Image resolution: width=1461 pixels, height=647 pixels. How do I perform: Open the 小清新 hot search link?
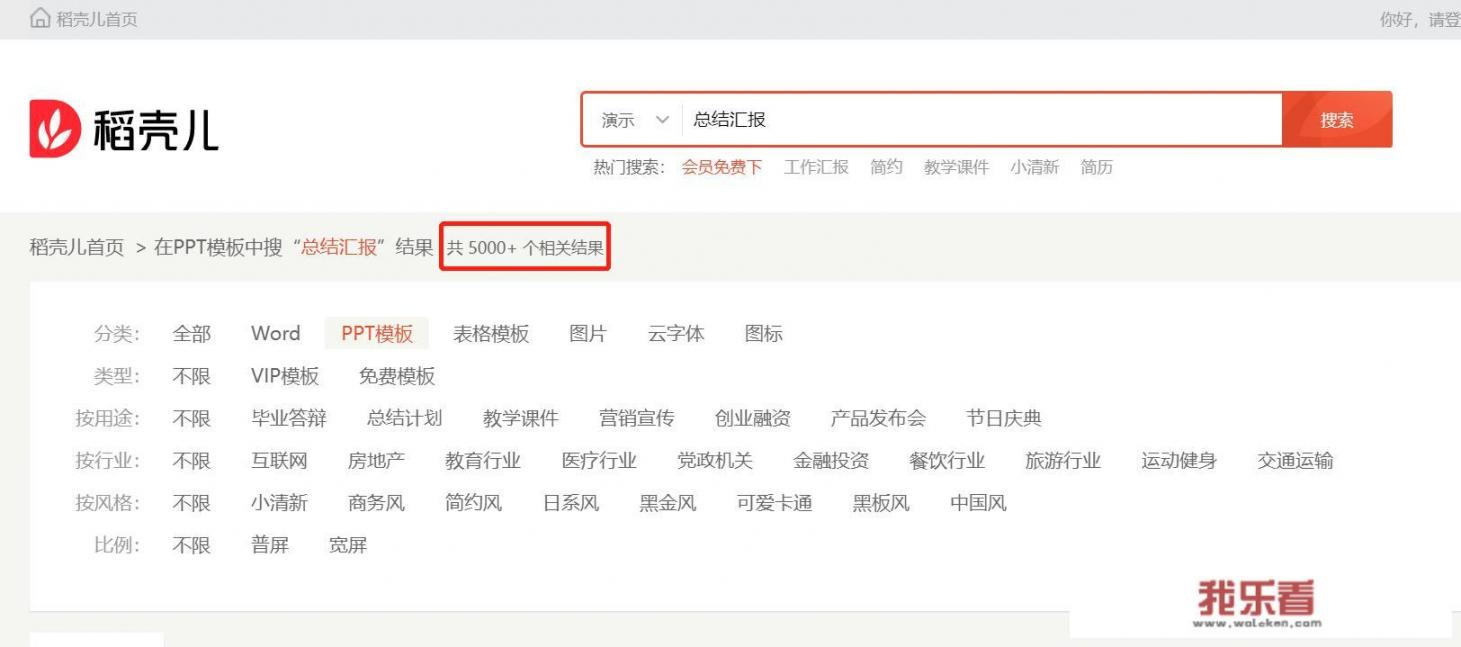click(x=1034, y=167)
